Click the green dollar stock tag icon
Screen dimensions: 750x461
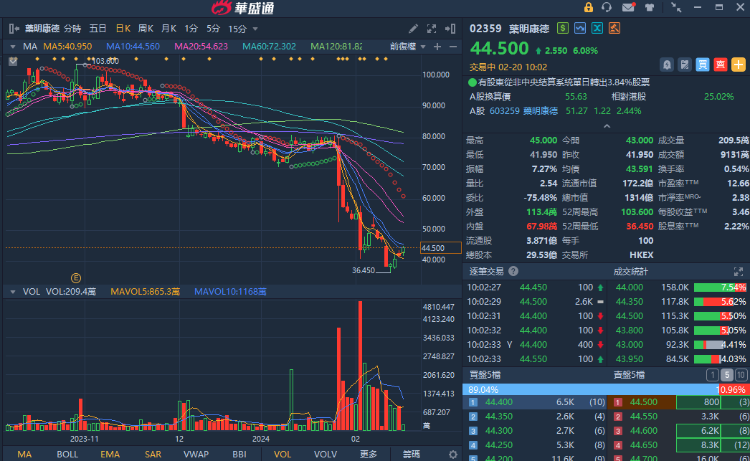coord(562,28)
